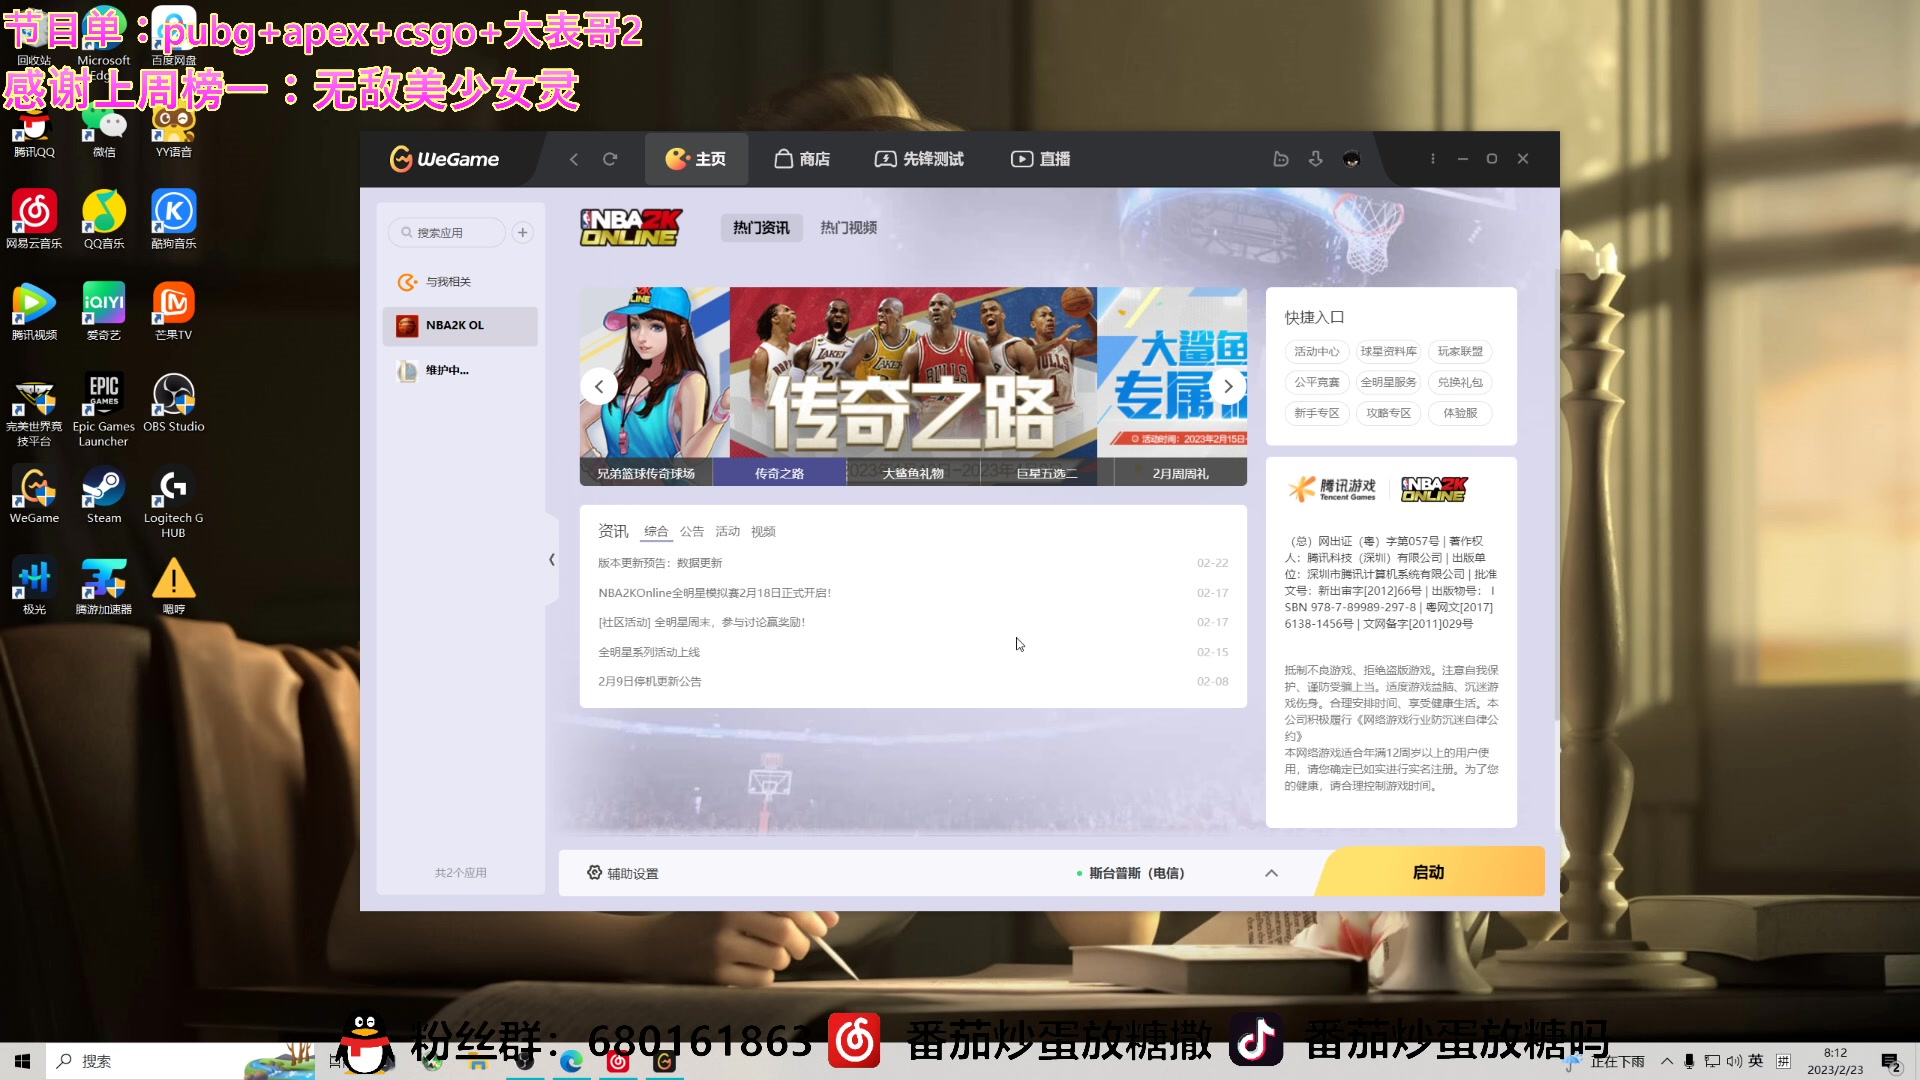Viewport: 1920px width, 1080px height.
Task: Select 兄弟篮球传奇球场 banner label
Action: point(646,473)
